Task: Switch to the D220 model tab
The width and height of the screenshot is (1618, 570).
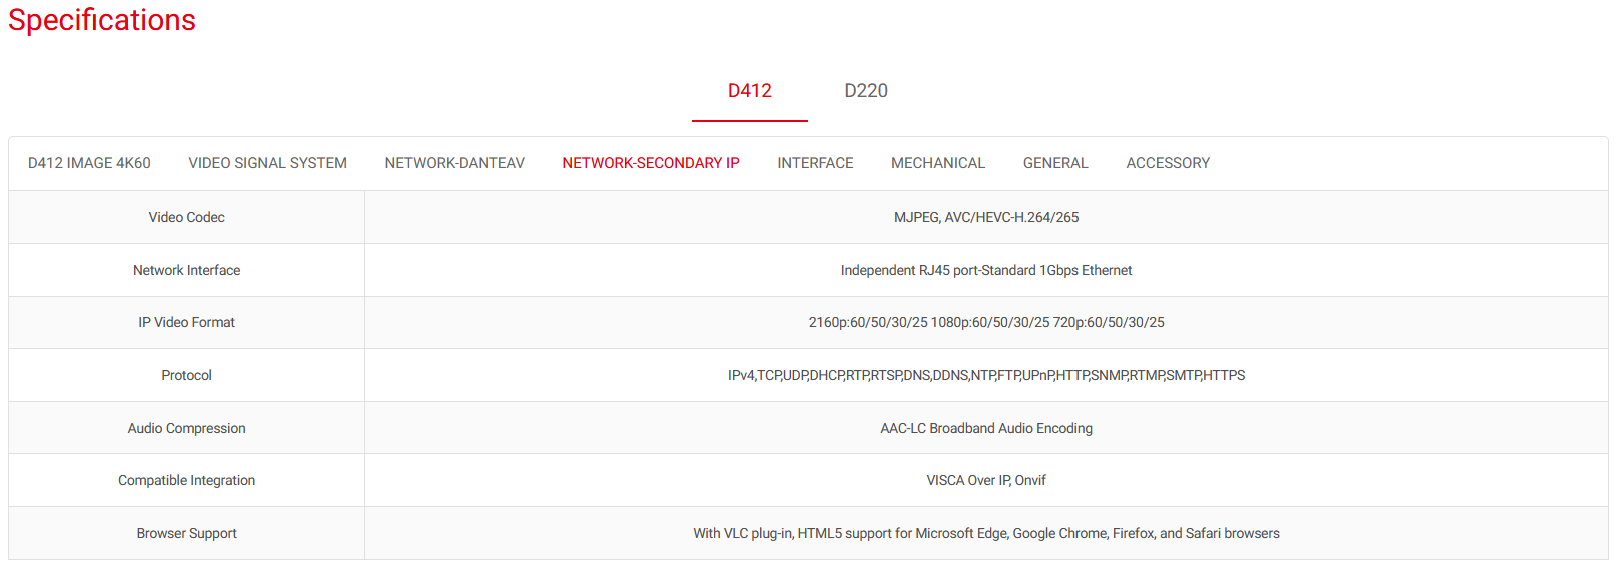Action: 865,91
